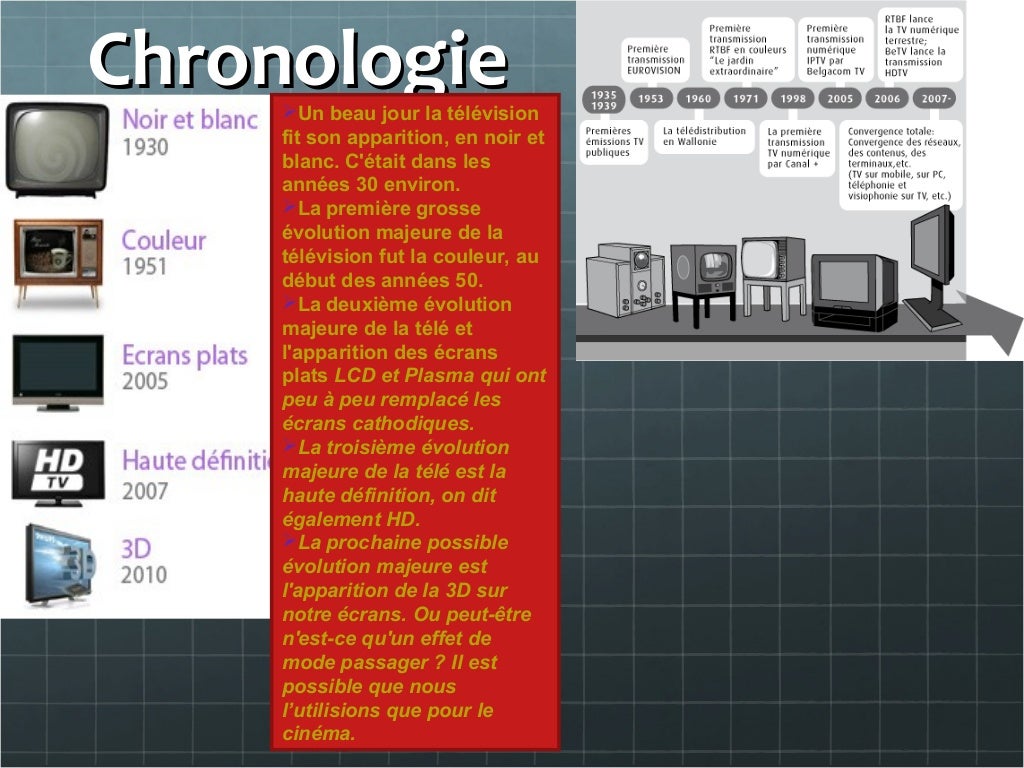Click the 'Haute définition' heading
Screen dimensions: 1024x768
(196, 461)
